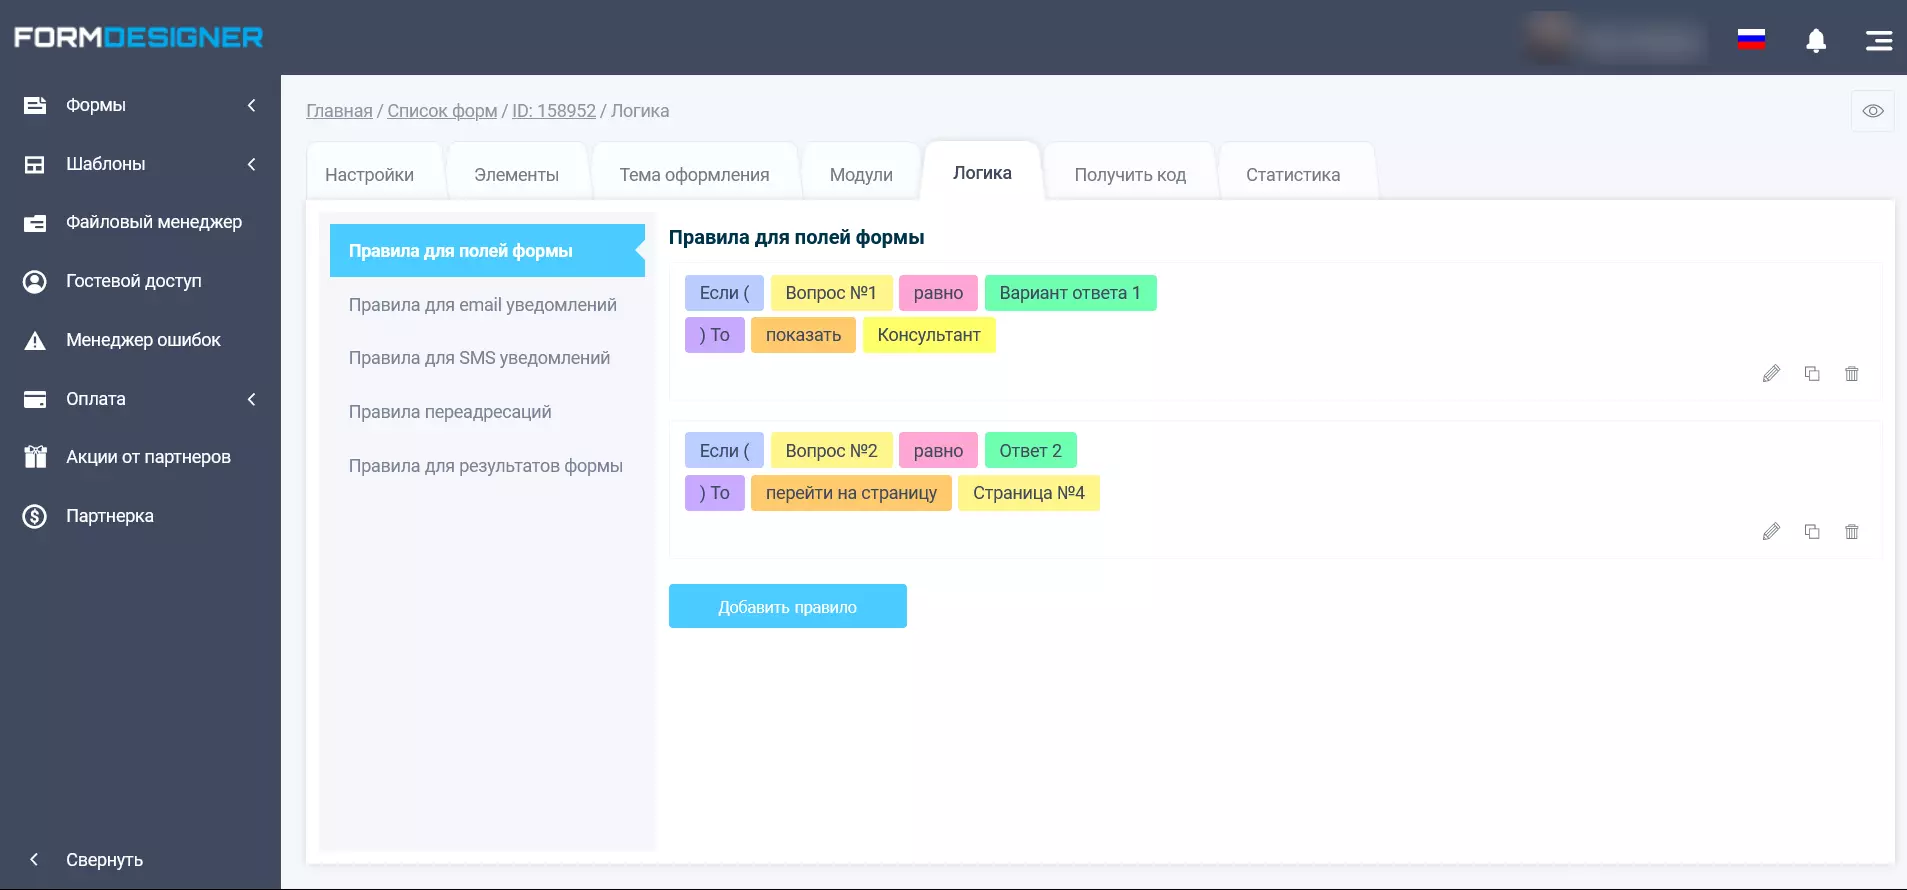
Task: Click the Шаблоны sidebar icon
Action: click(35, 164)
